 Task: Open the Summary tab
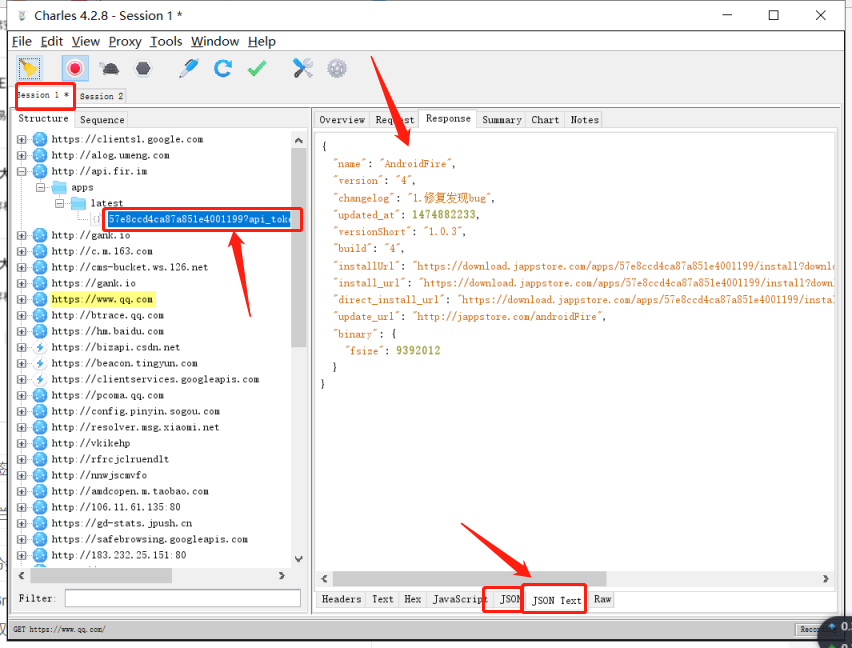[502, 119]
